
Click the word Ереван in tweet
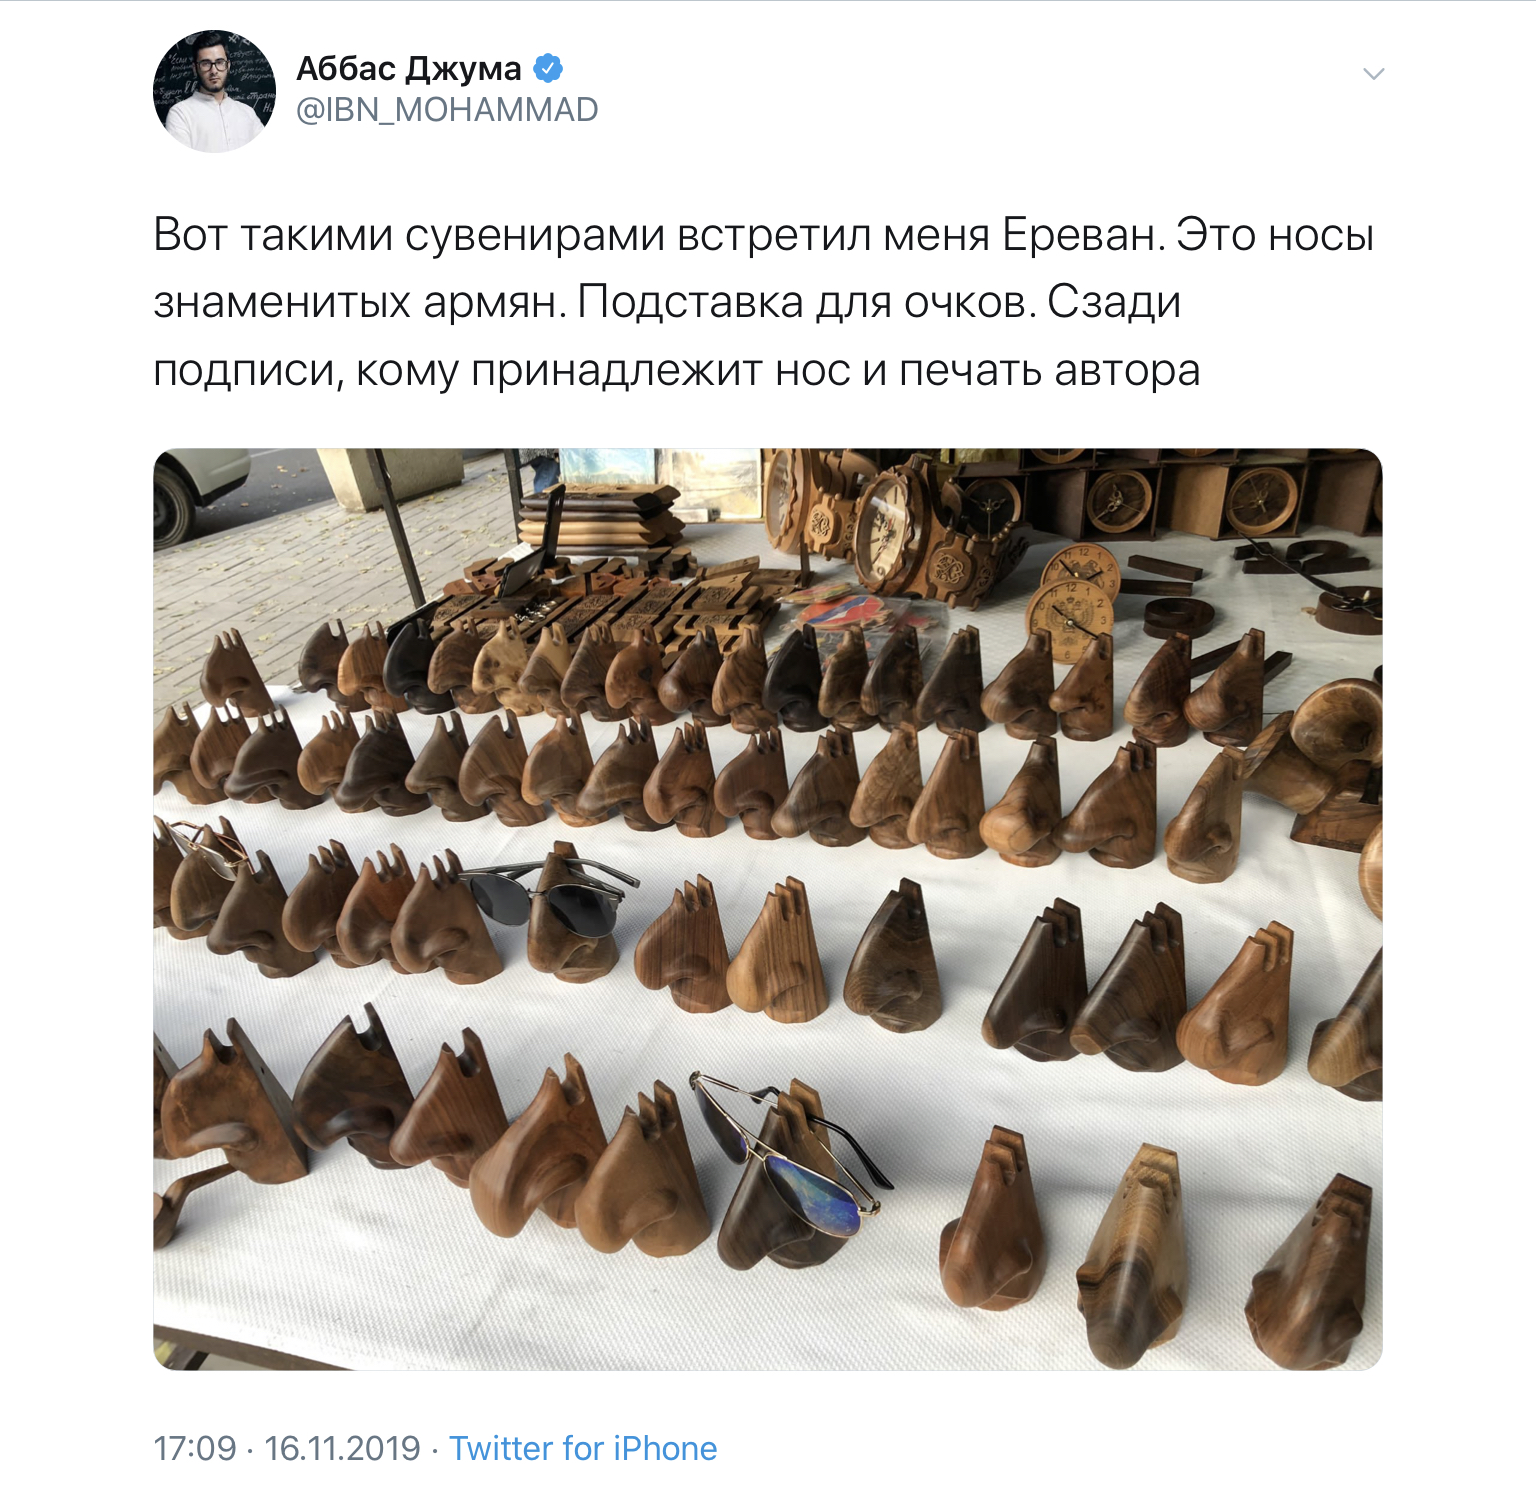tap(1084, 236)
